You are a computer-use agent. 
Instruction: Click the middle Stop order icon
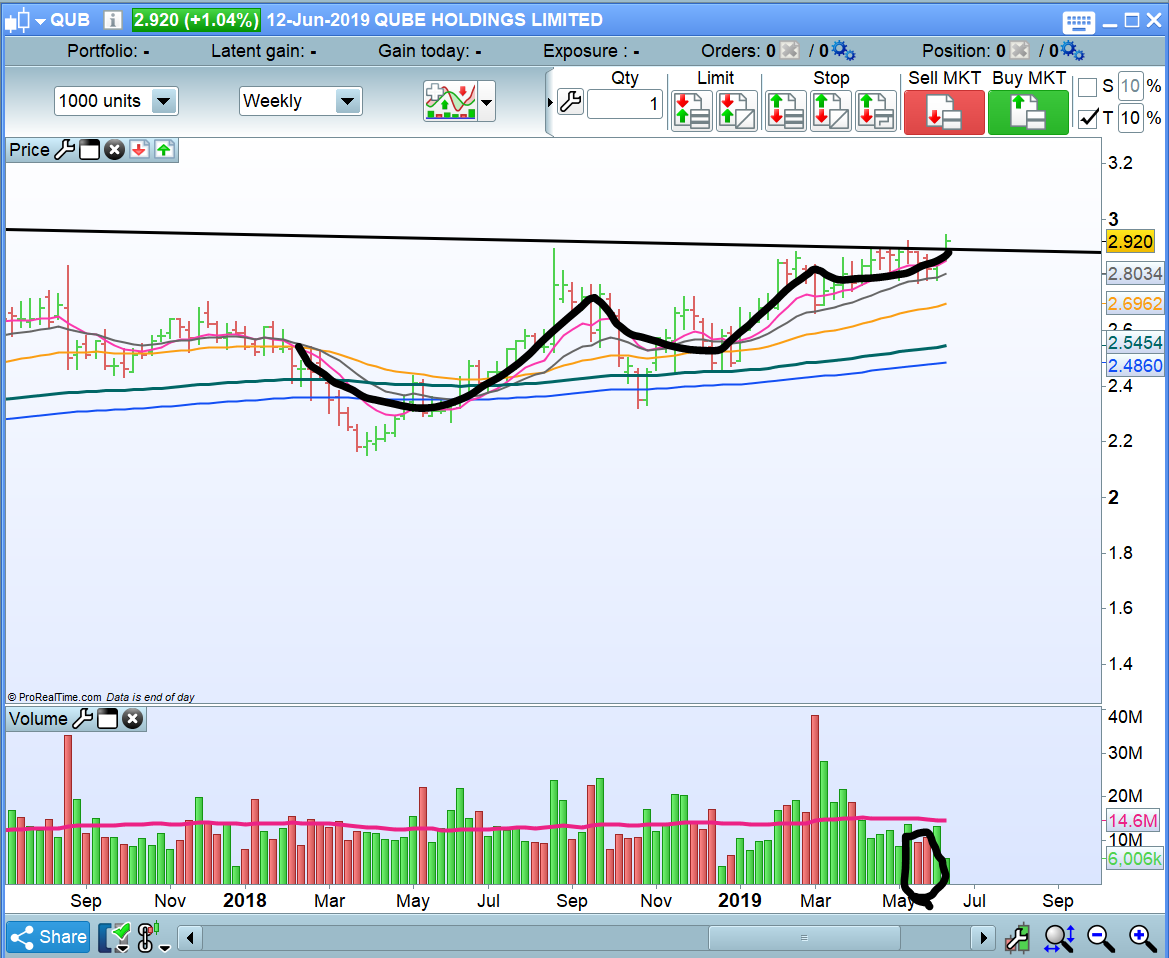click(831, 111)
